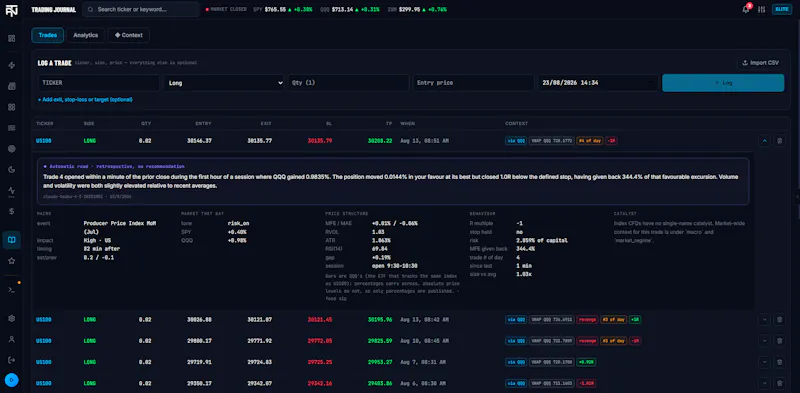
Task: Click the +1R tag on Aug 13, 08:42 row
Action: pyautogui.click(x=635, y=320)
